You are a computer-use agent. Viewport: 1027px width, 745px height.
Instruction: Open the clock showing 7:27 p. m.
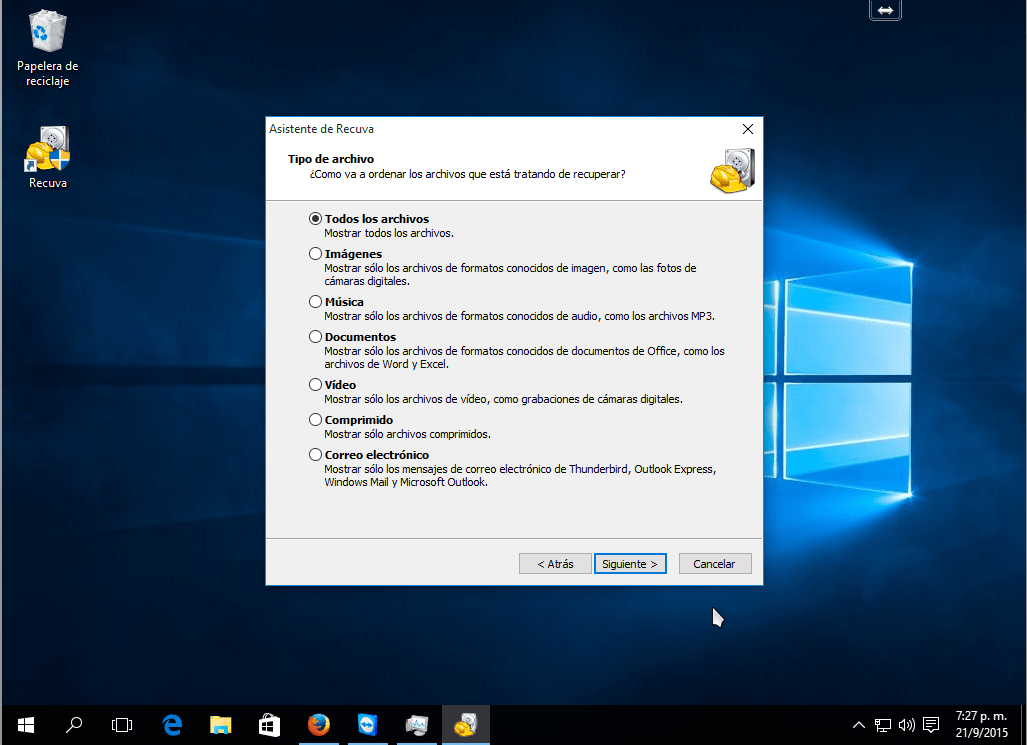pyautogui.click(x=981, y=724)
